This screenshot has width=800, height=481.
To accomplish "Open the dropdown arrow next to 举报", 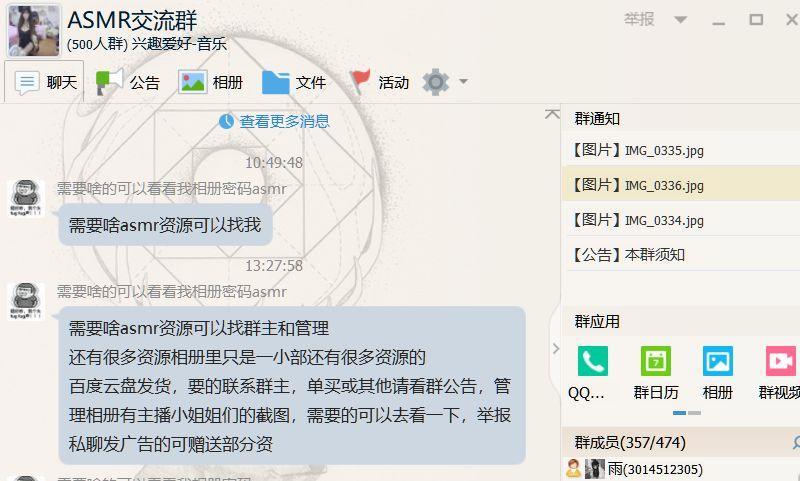I will tap(680, 20).
